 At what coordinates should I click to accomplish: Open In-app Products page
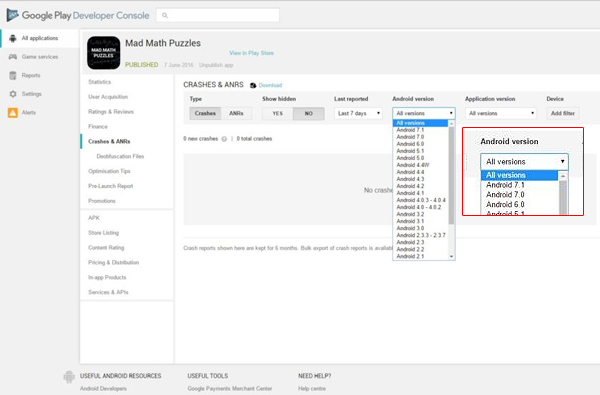click(x=107, y=277)
